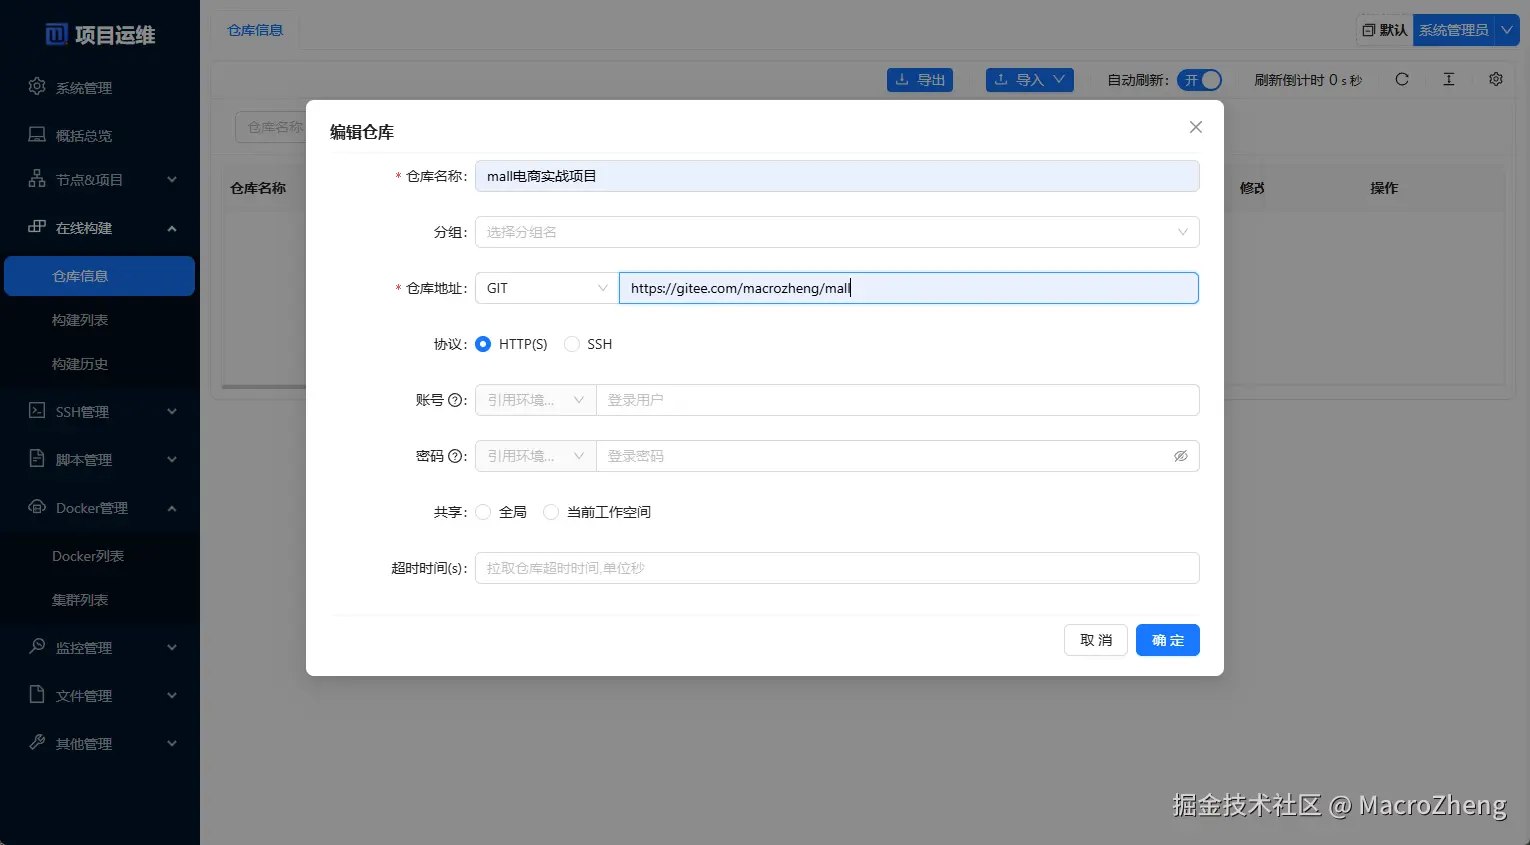Open the 仓库信息 sidebar item
This screenshot has width=1530, height=845.
[x=99, y=276]
